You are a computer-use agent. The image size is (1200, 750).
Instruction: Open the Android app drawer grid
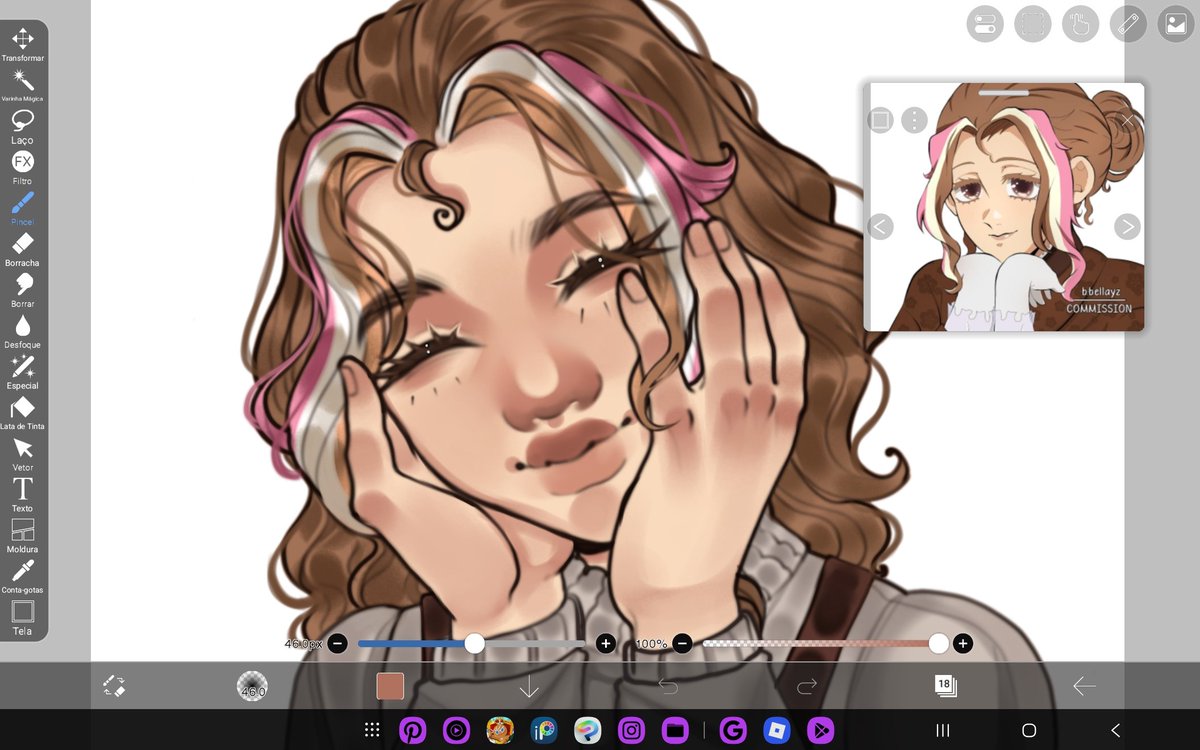click(372, 731)
